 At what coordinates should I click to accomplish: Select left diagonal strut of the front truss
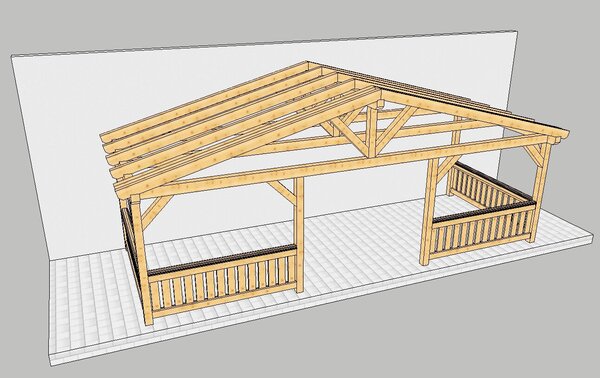click(x=350, y=134)
